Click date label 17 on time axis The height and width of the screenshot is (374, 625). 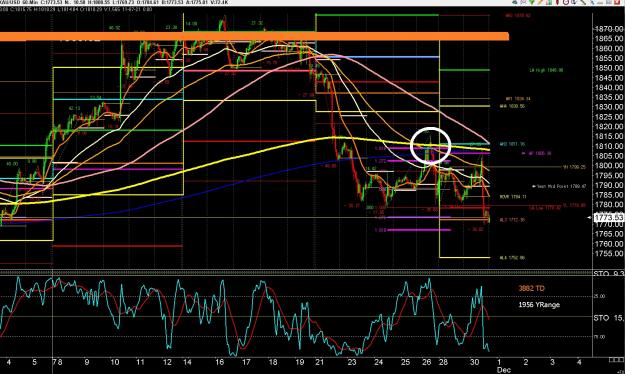pos(246,362)
